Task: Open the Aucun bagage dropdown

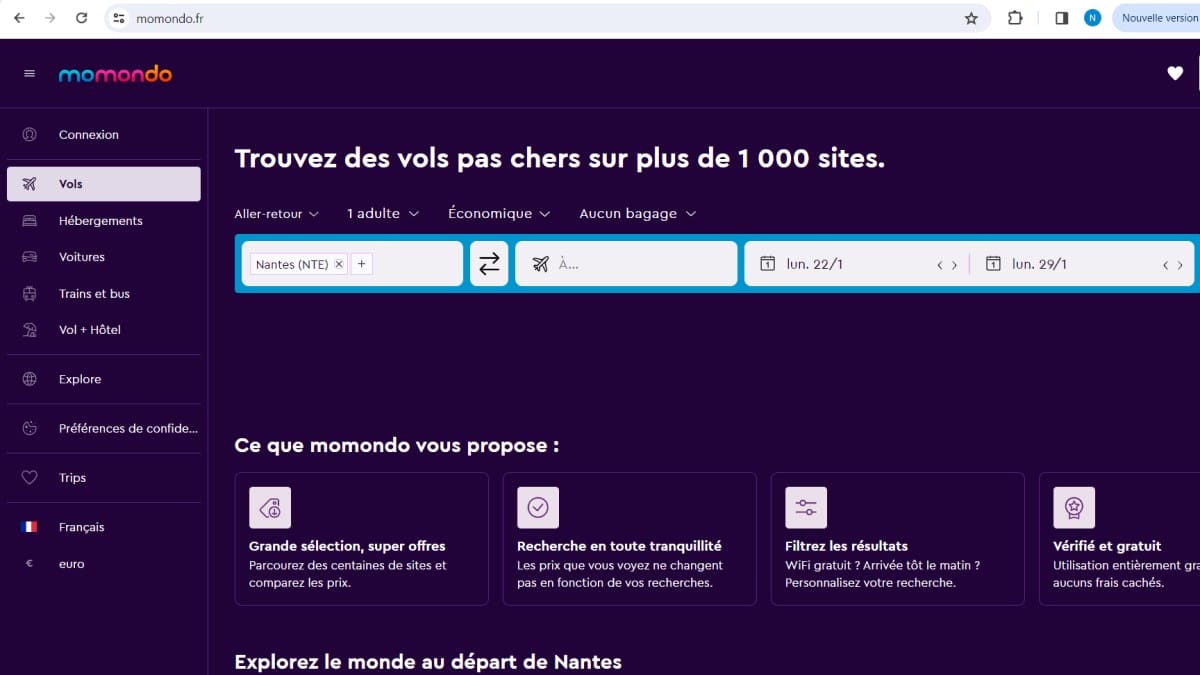Action: coord(637,214)
